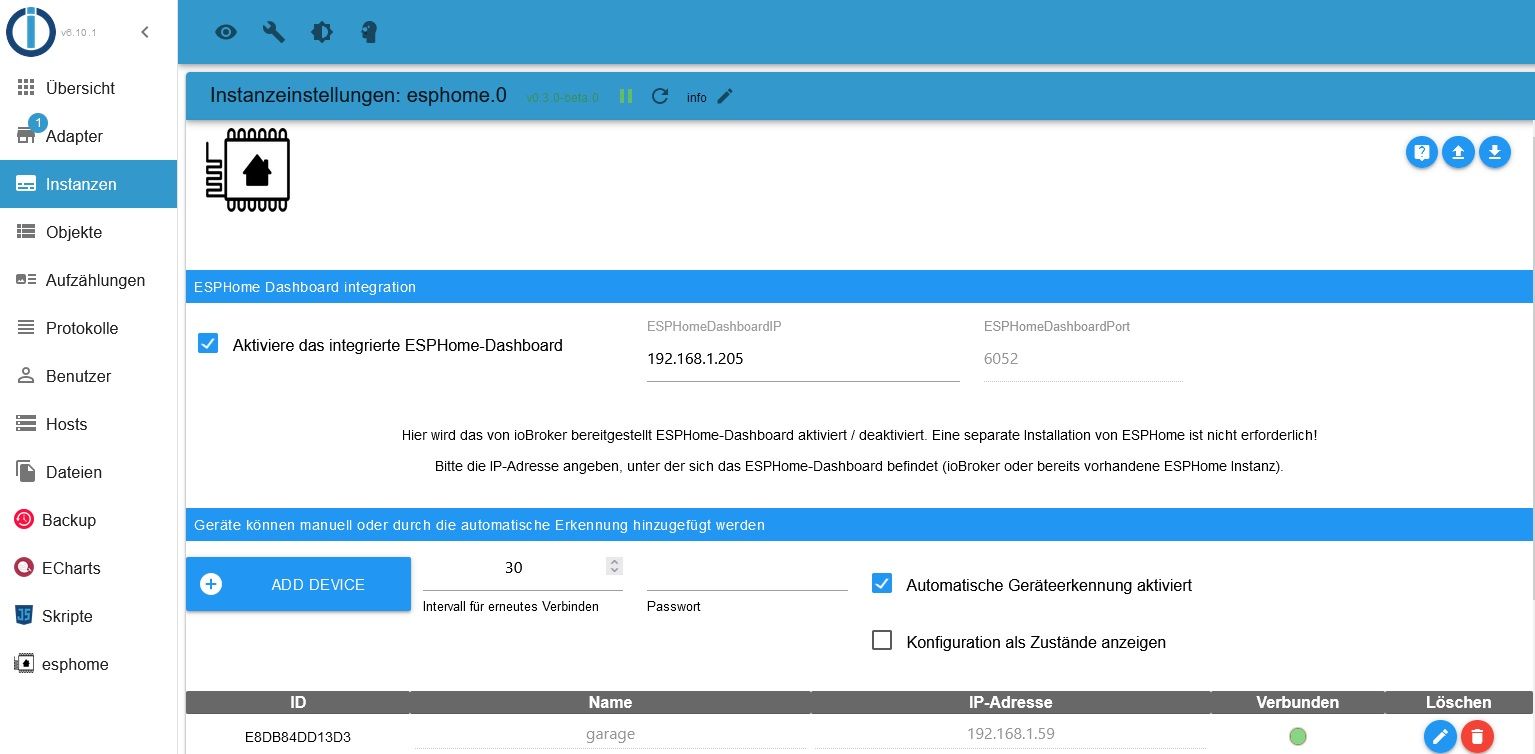Viewport: 1535px width, 754px height.
Task: Select Instanzen in the sidebar
Action: point(88,184)
